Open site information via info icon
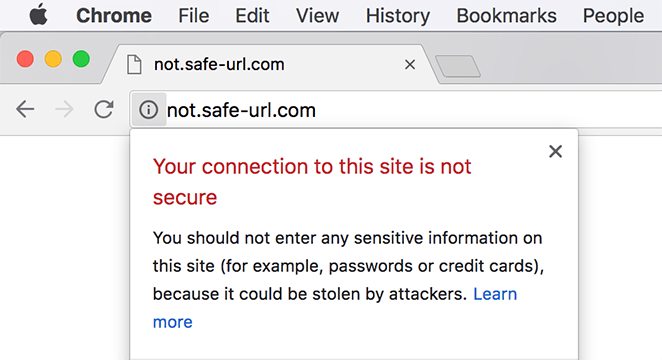The image size is (662, 360). [x=149, y=110]
